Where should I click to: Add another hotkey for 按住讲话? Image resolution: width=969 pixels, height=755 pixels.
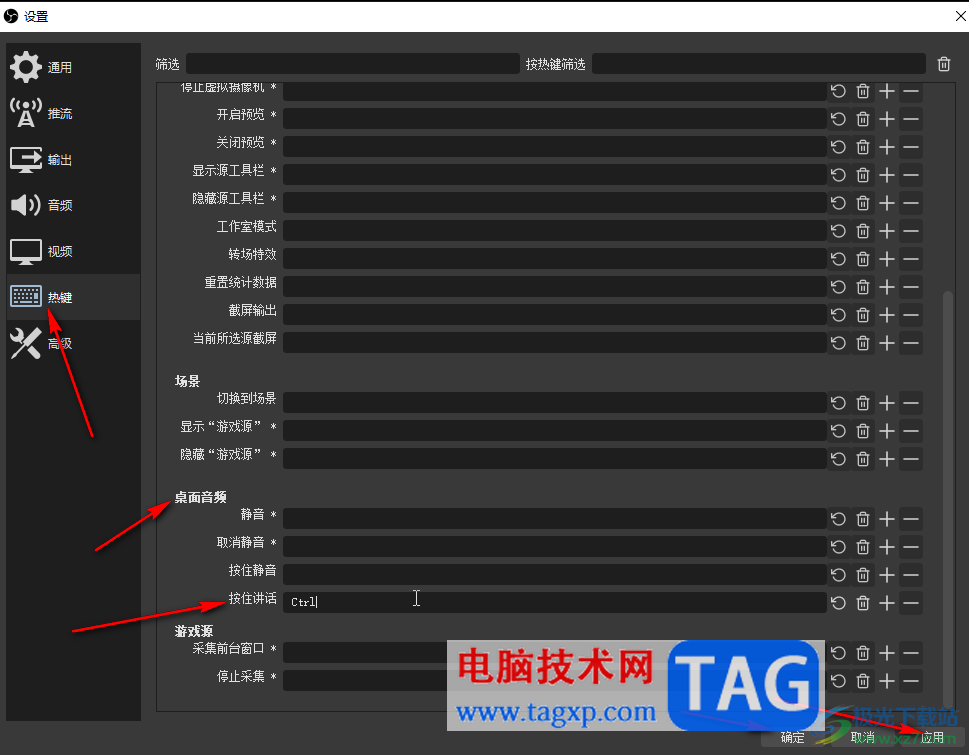887,603
